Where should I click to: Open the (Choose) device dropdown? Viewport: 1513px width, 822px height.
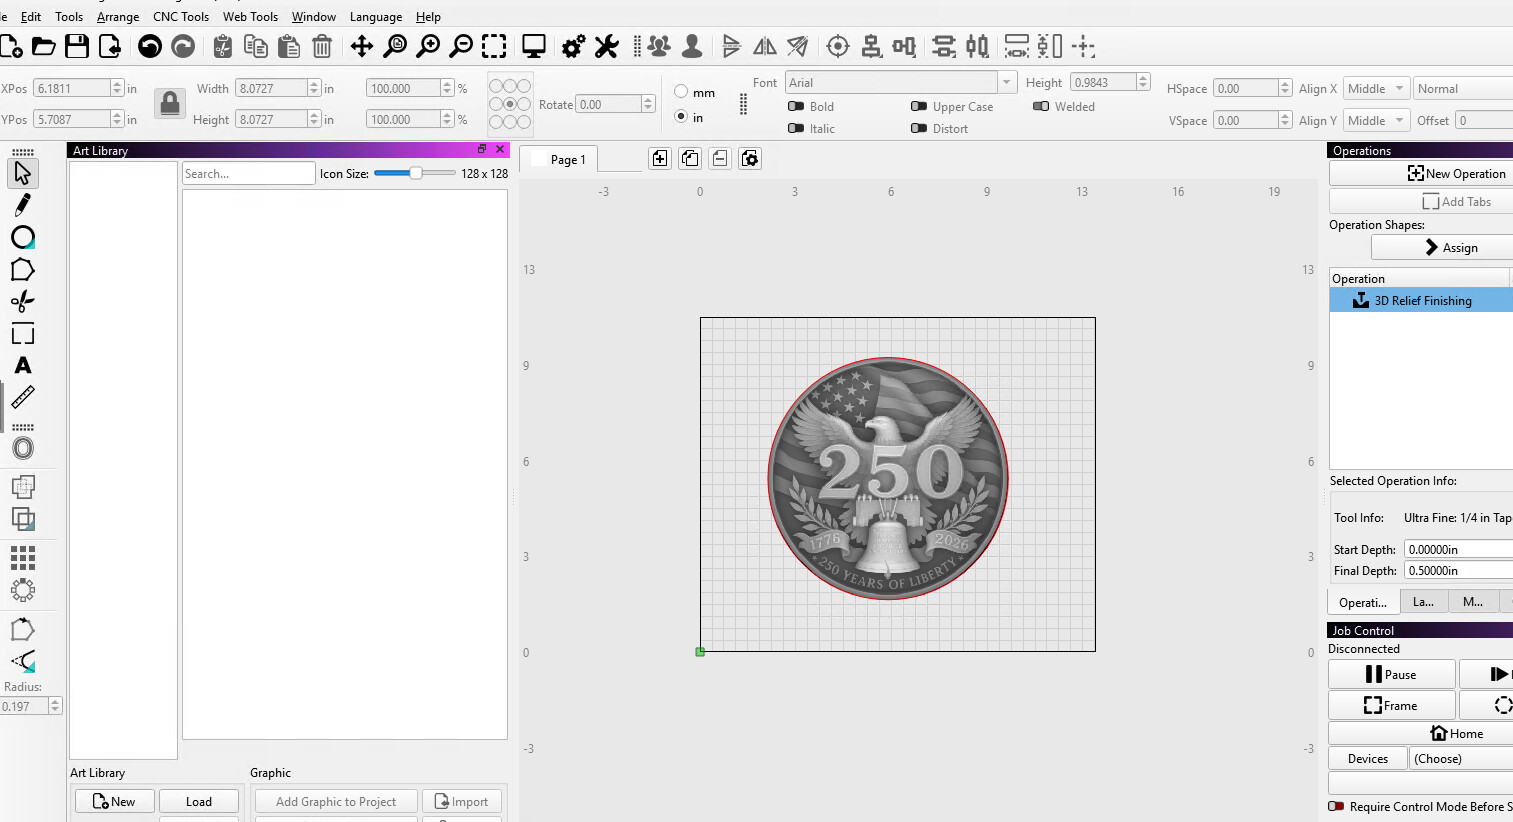(x=1461, y=759)
